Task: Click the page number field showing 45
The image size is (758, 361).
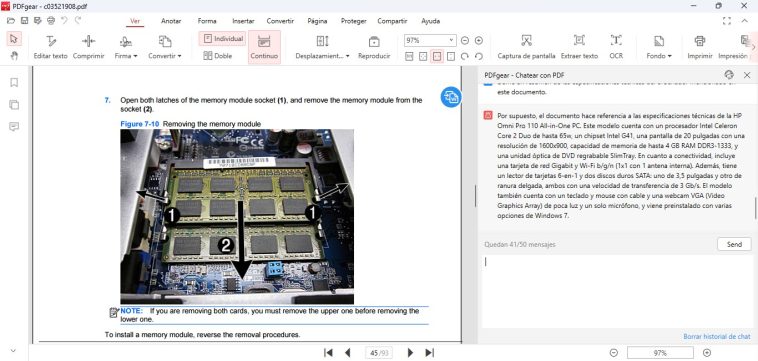Action: coord(379,353)
